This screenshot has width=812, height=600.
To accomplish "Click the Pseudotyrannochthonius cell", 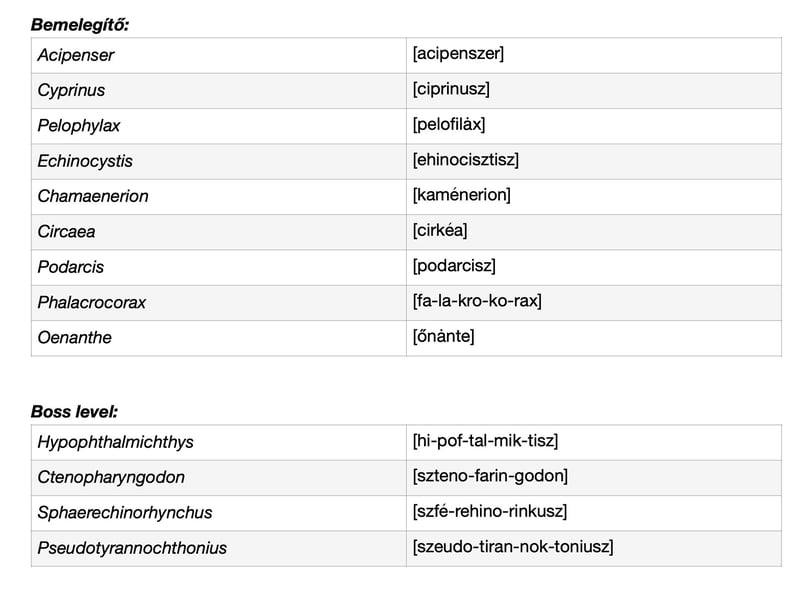I will coord(132,547).
